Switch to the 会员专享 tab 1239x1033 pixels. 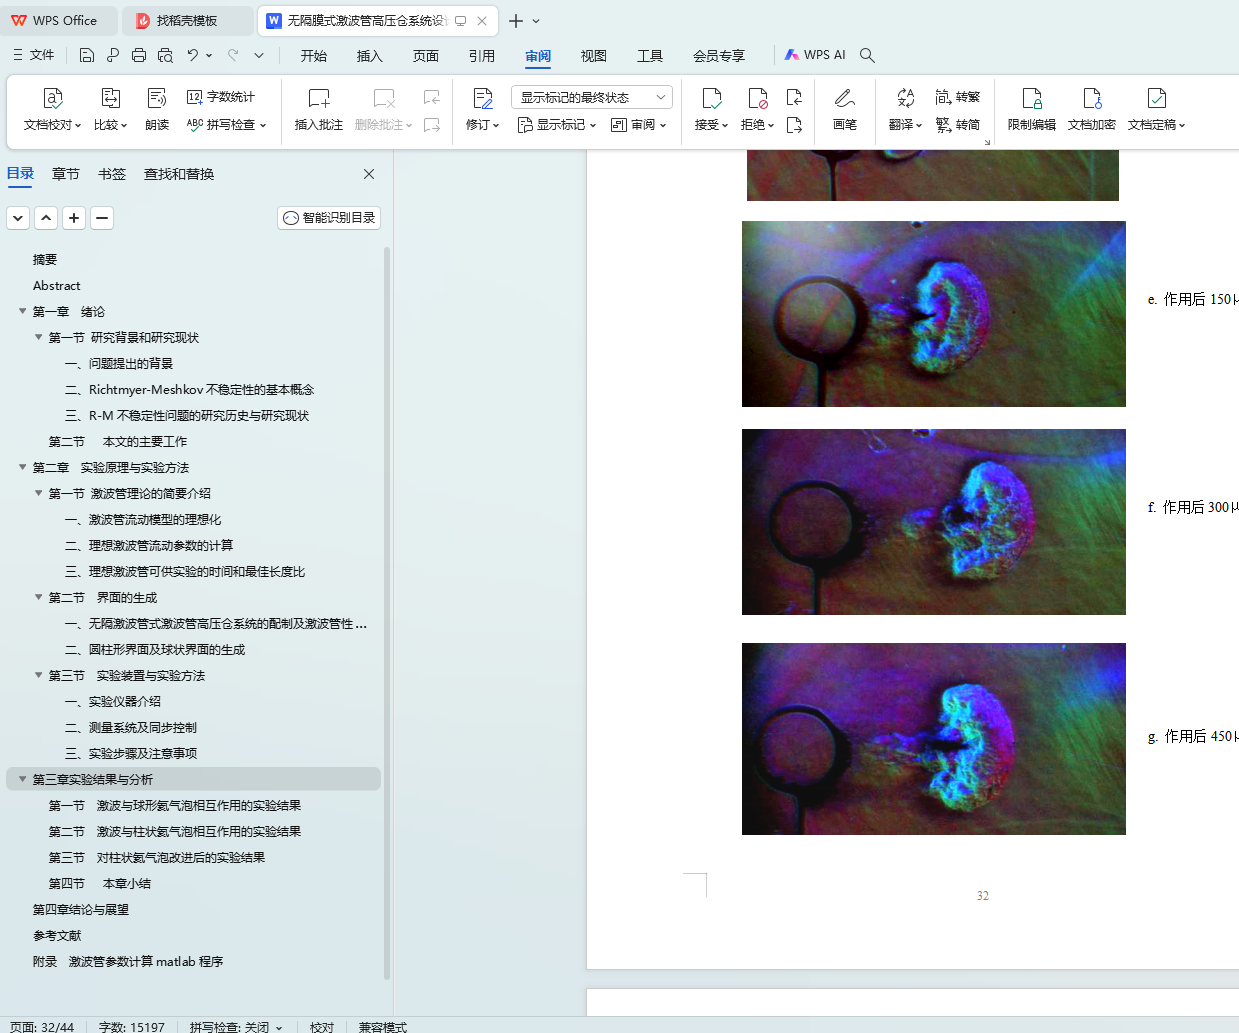click(719, 56)
